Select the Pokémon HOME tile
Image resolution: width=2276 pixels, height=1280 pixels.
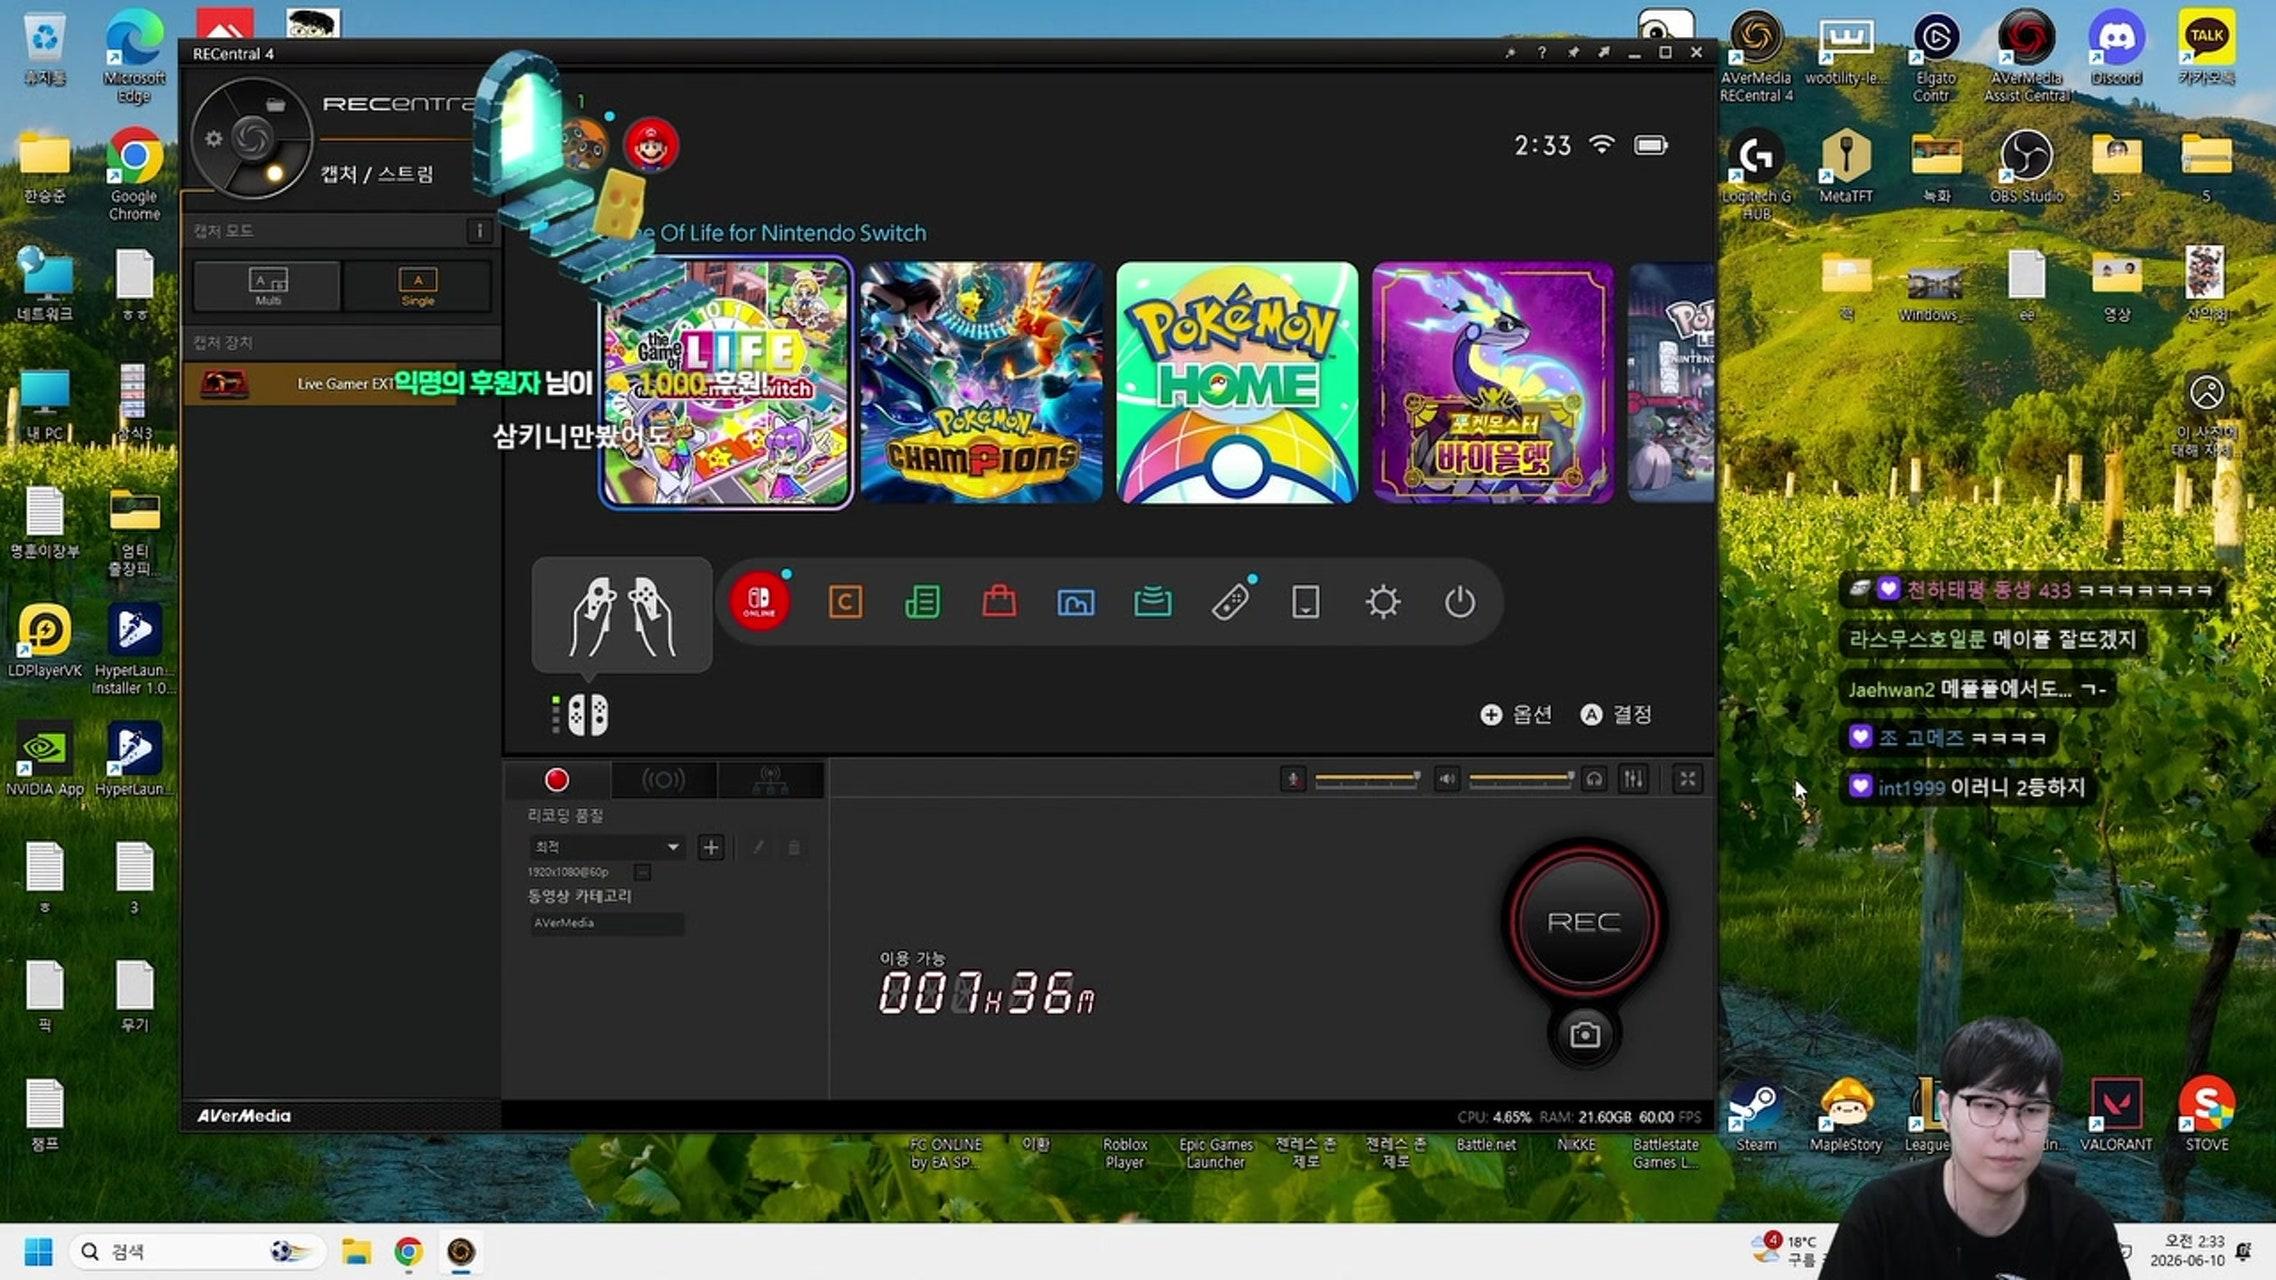(1238, 383)
